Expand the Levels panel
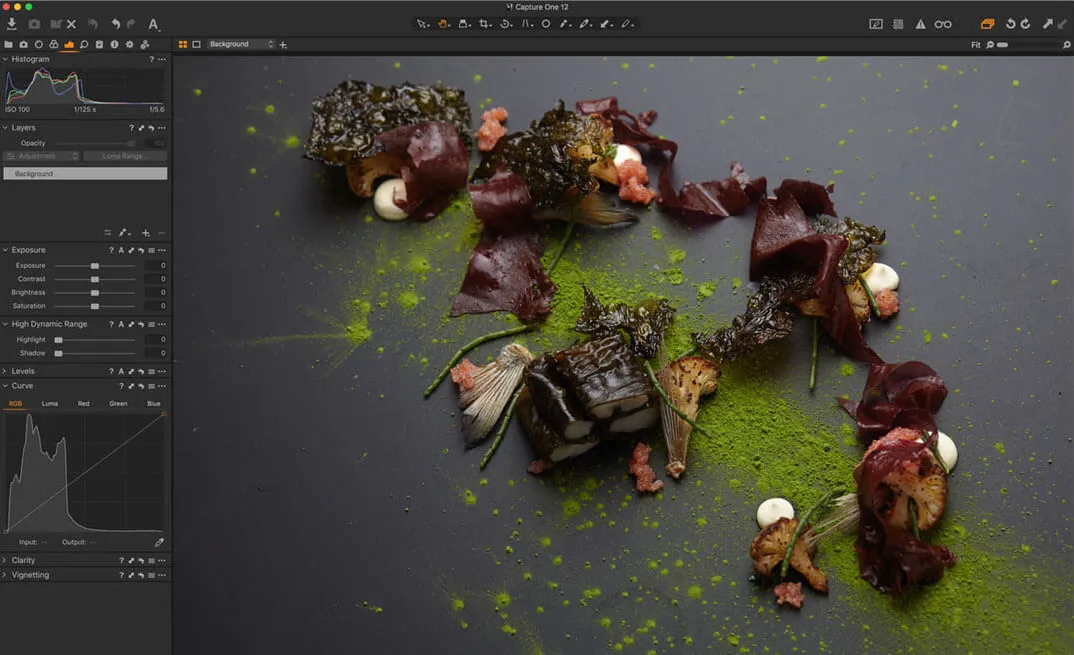 point(23,371)
